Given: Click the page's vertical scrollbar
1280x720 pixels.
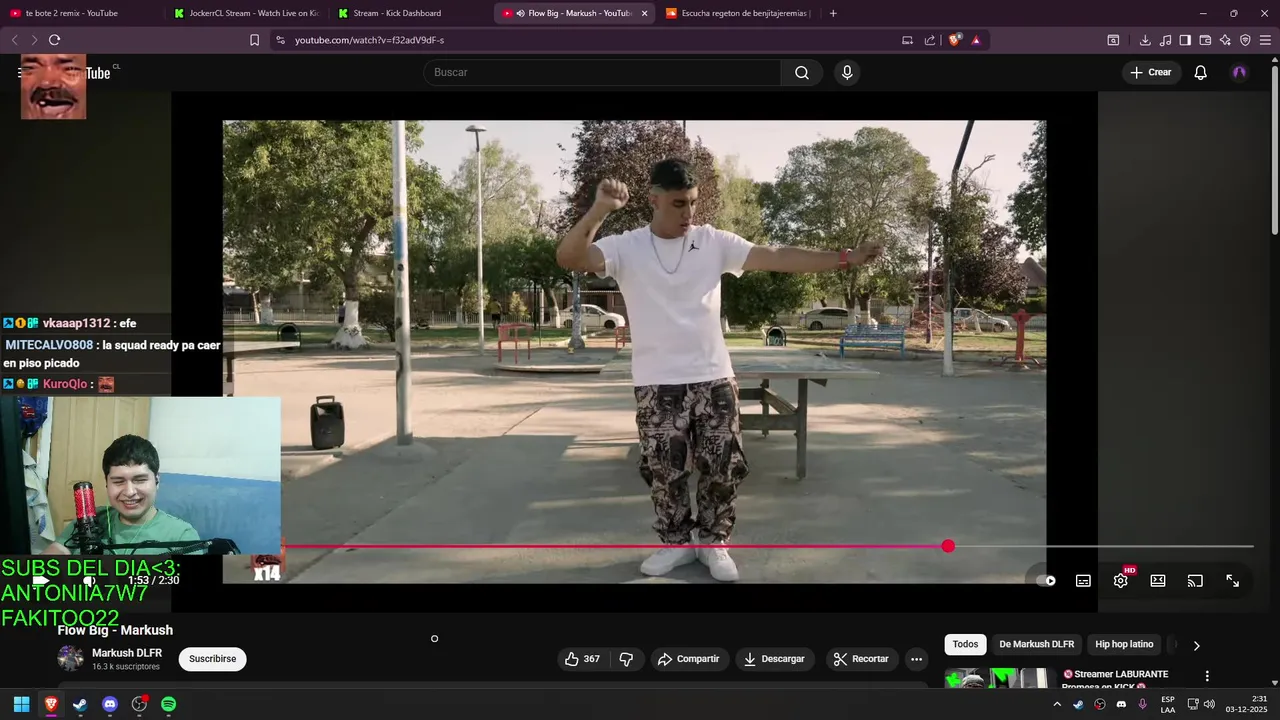Looking at the screenshot, I should tap(1274, 150).
